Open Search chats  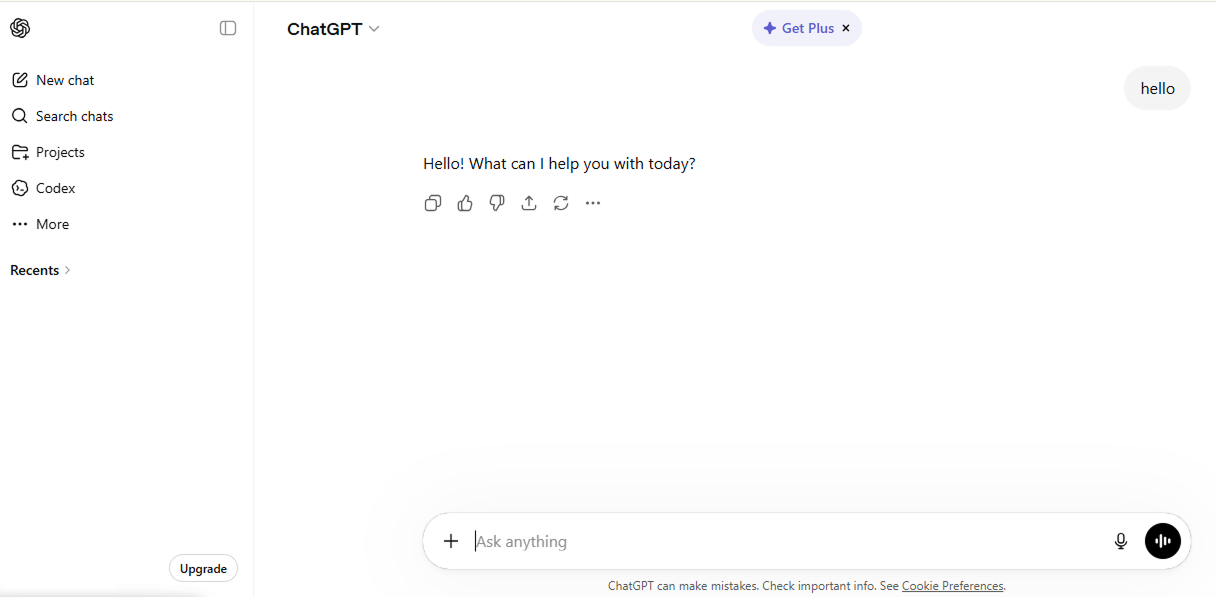62,116
